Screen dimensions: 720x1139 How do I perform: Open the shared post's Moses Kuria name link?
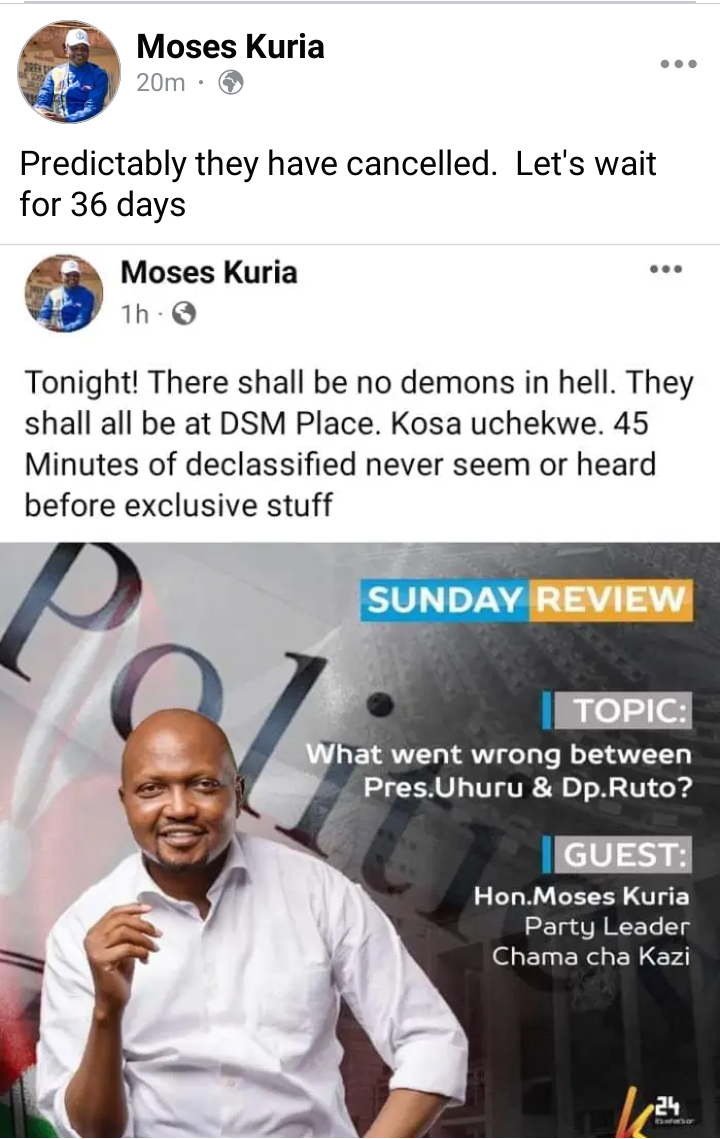[209, 272]
